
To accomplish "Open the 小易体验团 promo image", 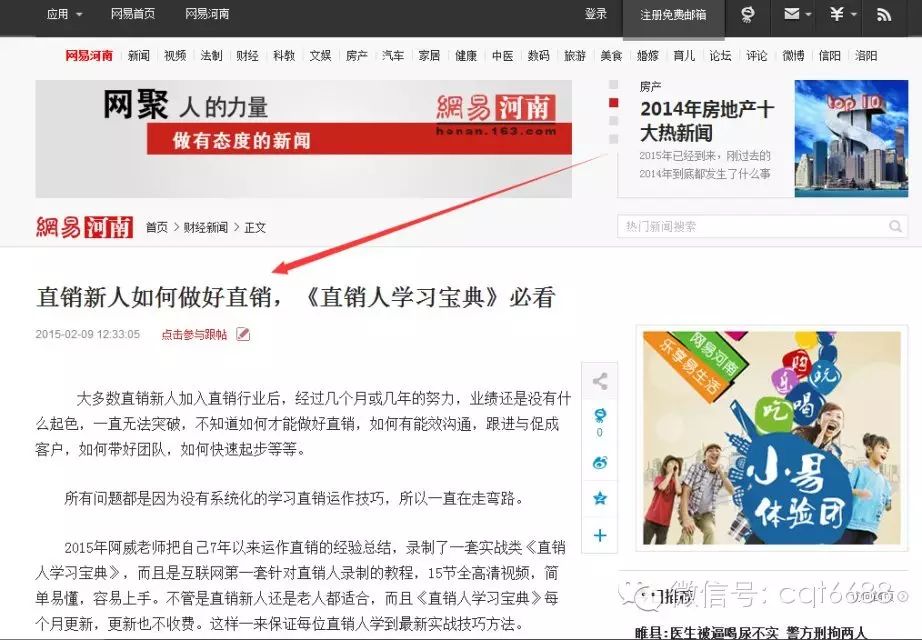I will tap(771, 438).
